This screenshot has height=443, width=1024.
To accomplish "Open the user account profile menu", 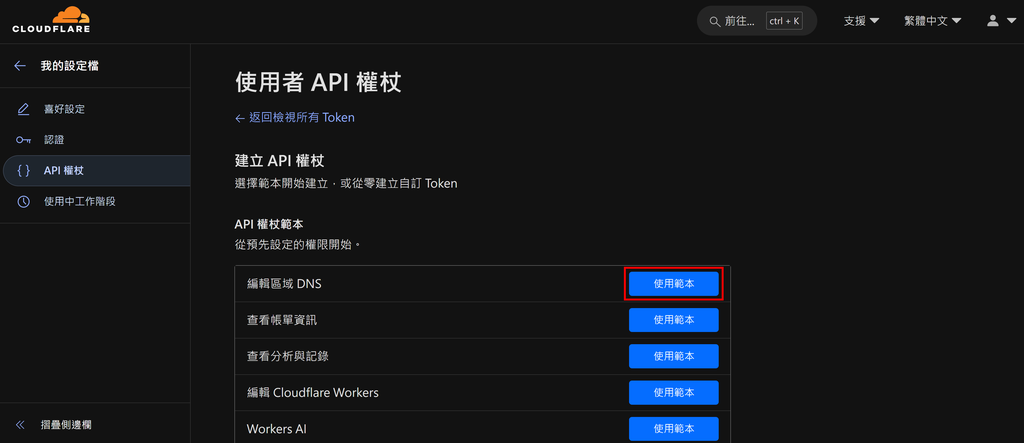I will coord(1000,21).
